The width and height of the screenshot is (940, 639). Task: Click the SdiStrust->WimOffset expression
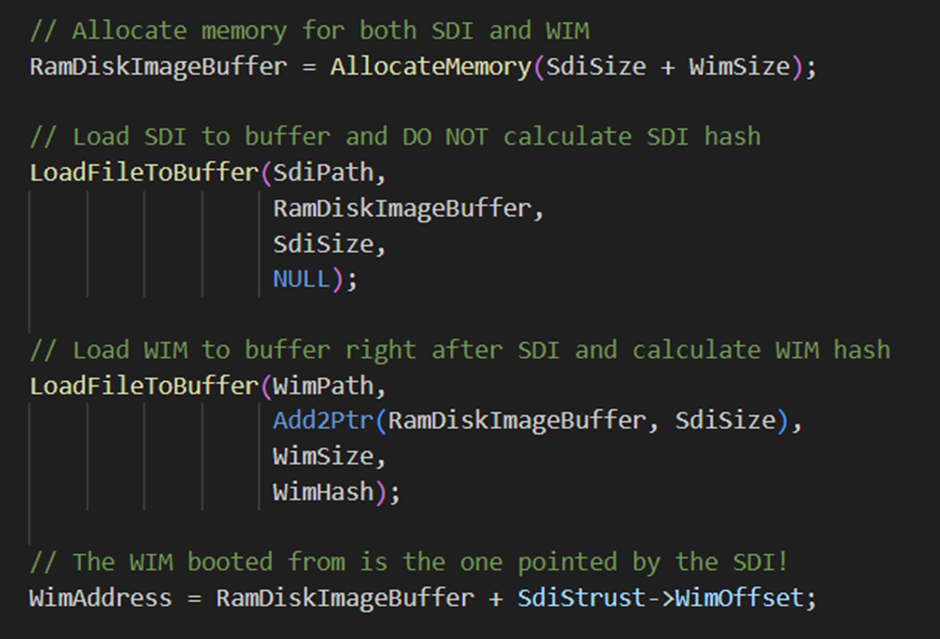point(660,598)
